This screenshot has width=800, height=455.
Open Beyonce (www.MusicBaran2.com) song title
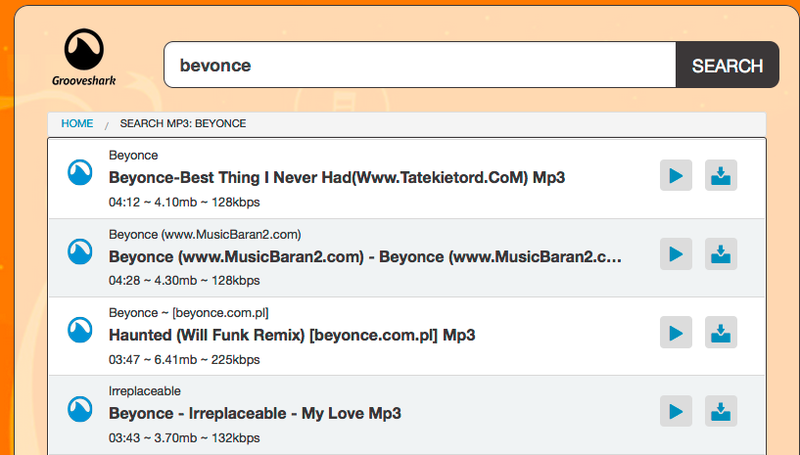click(365, 257)
